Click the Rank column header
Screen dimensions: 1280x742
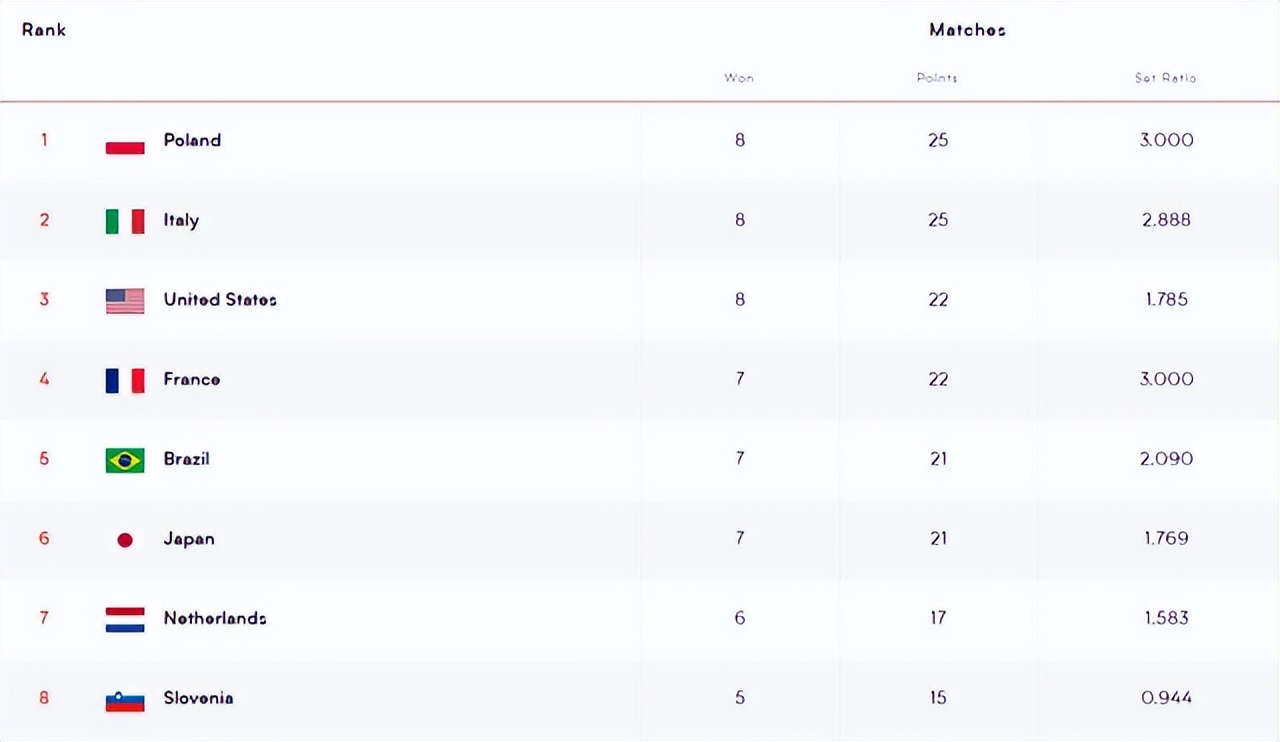[x=44, y=30]
